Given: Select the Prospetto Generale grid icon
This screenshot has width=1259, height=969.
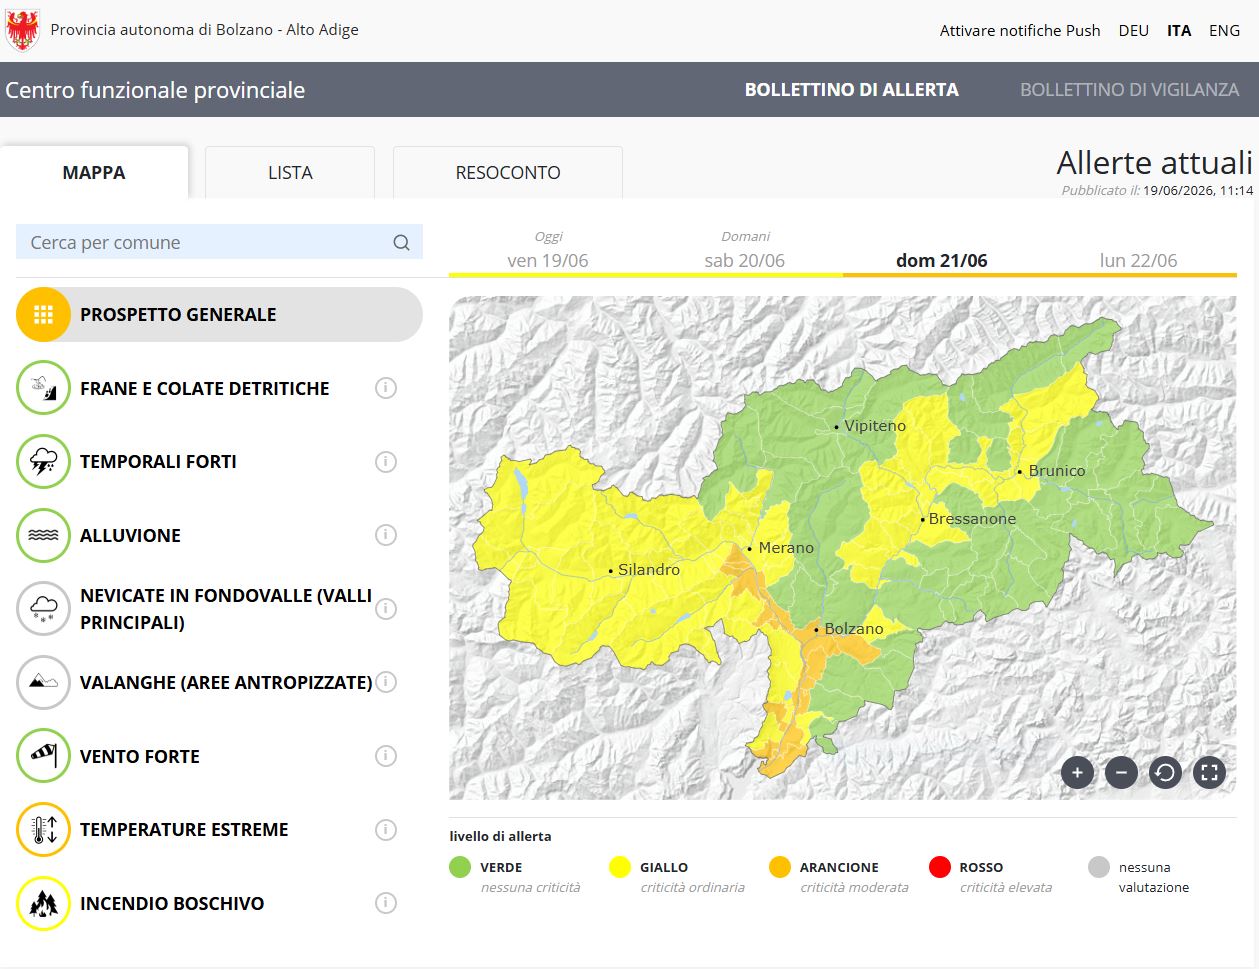Looking at the screenshot, I should pos(43,315).
